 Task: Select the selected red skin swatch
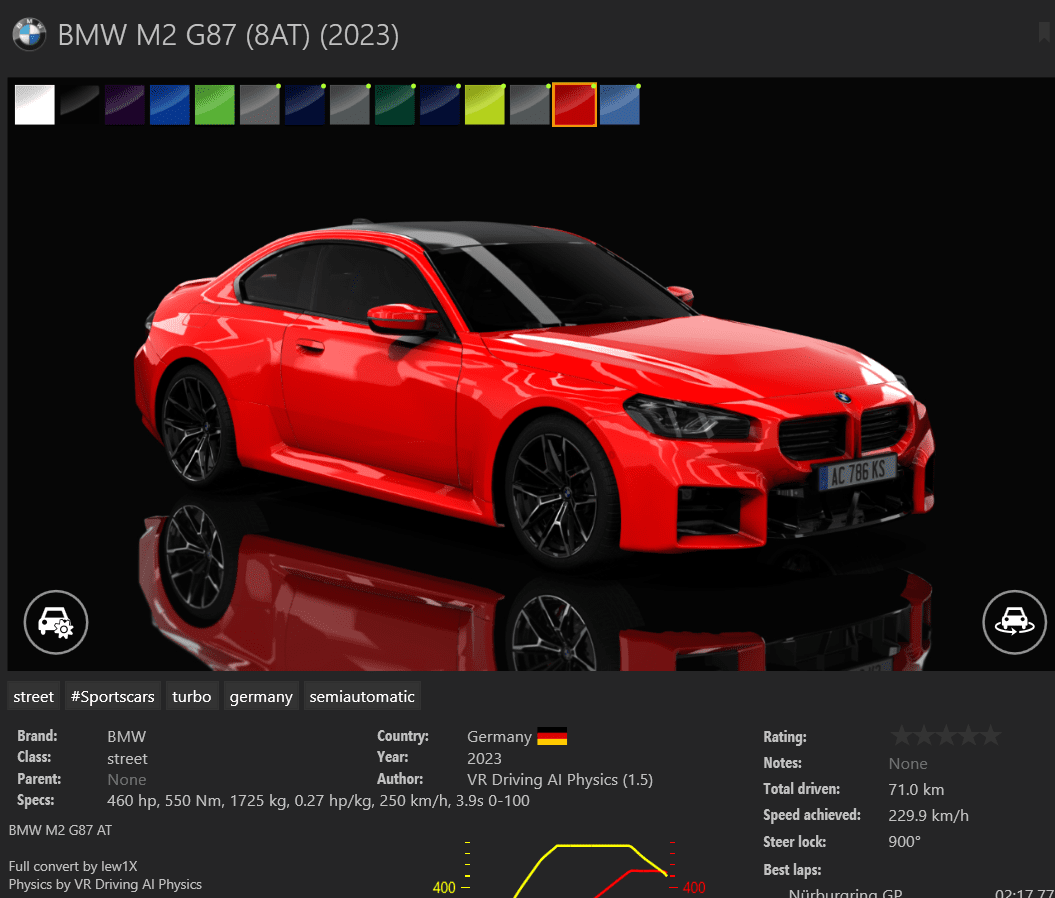click(575, 105)
